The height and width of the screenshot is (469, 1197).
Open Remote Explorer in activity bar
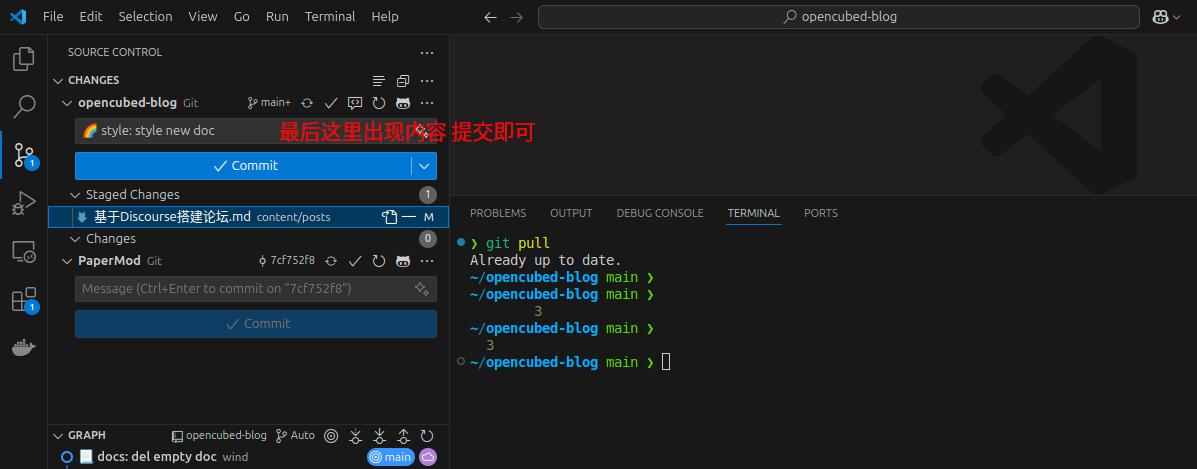[x=23, y=252]
